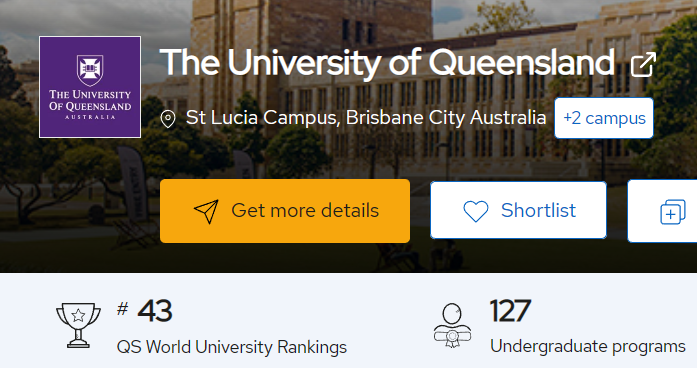Viewport: 697px width, 368px height.
Task: Click the shield crest in the purple logo
Action: tap(90, 70)
